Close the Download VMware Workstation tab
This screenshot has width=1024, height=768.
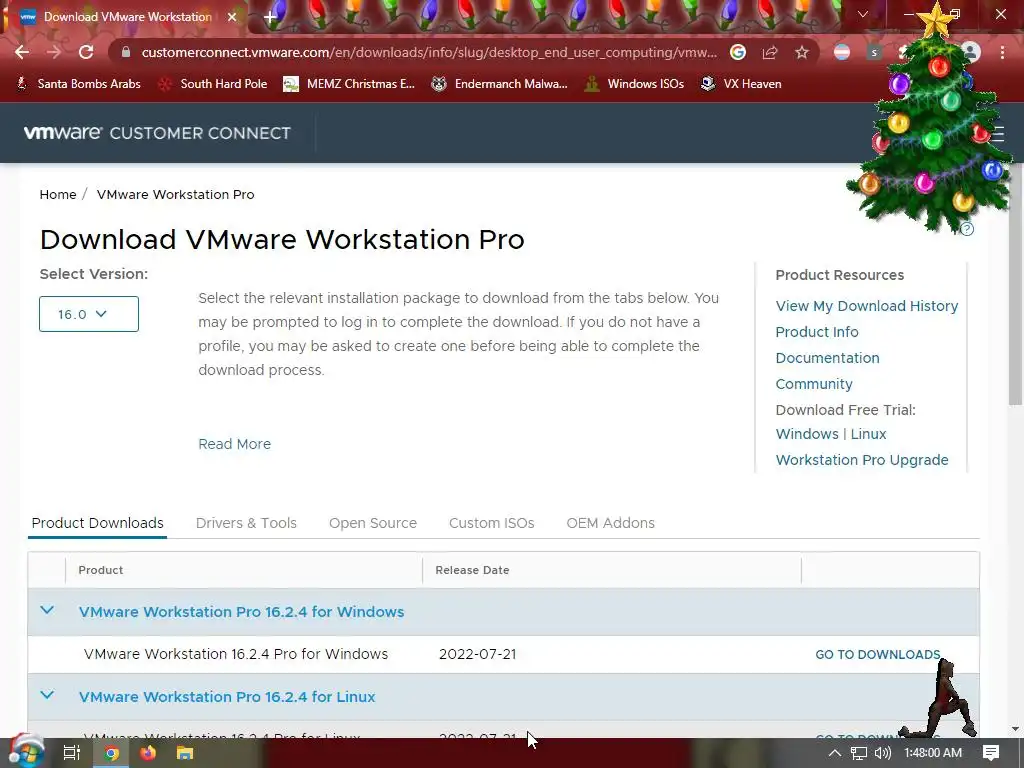click(x=232, y=17)
